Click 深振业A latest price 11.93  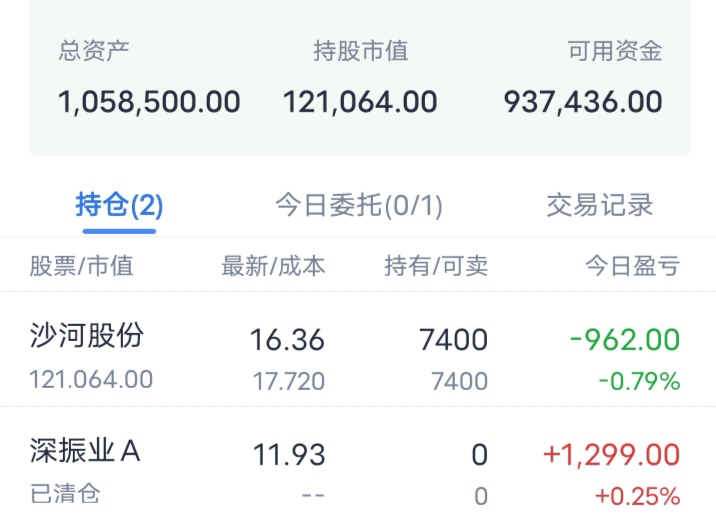[289, 455]
